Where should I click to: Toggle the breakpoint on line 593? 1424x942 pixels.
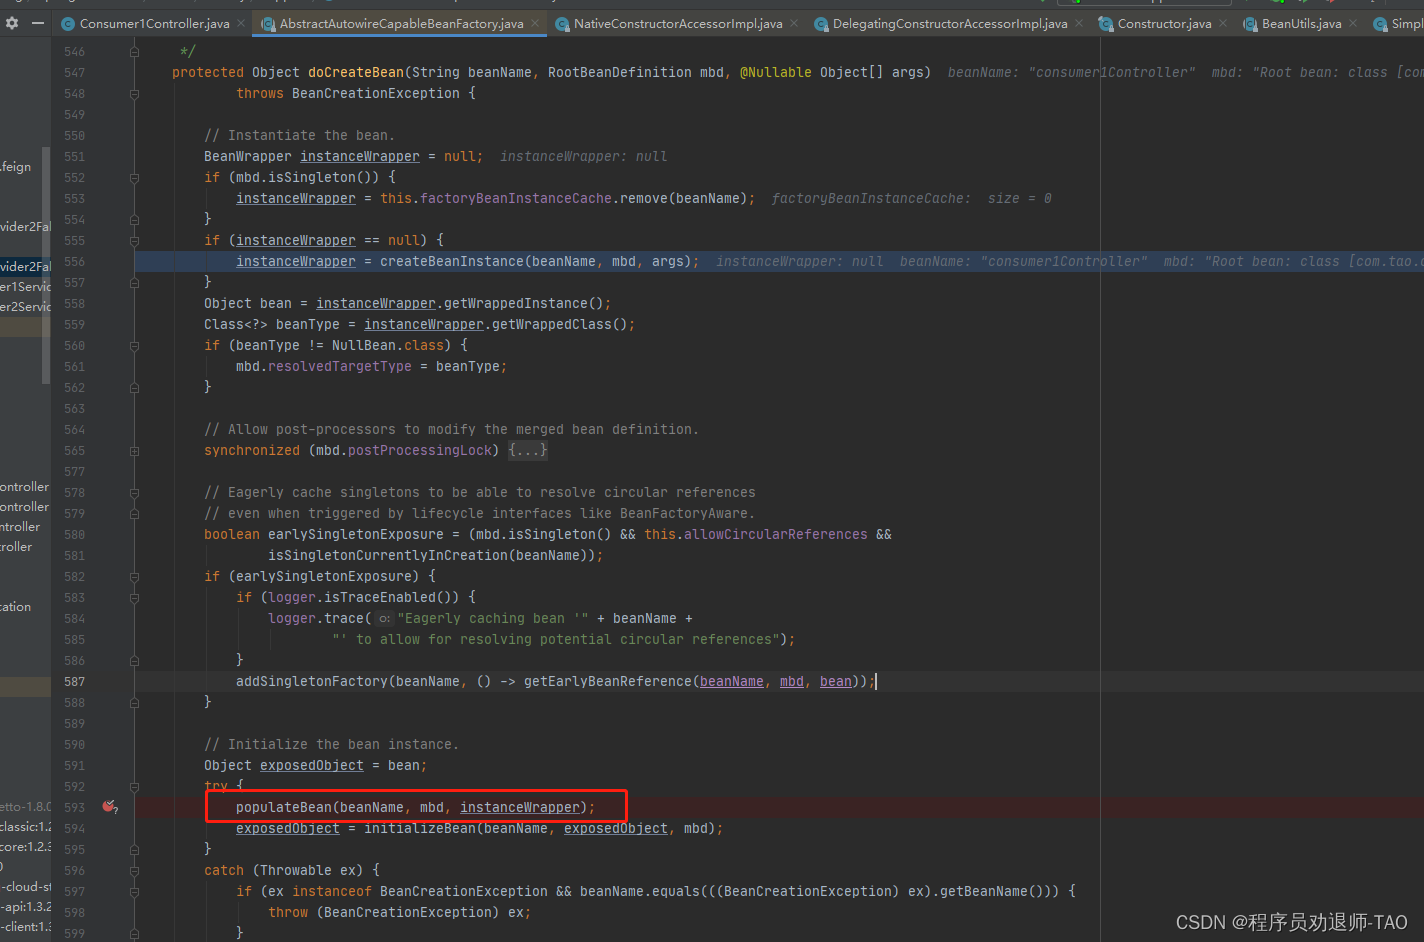(110, 807)
